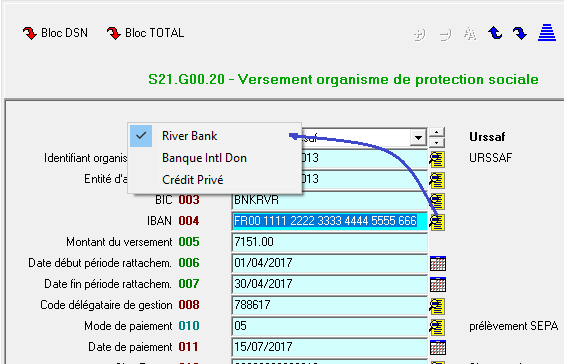This screenshot has height=364, width=564.
Task: Click Montant du versement field 7151.00
Action: tap(329, 242)
